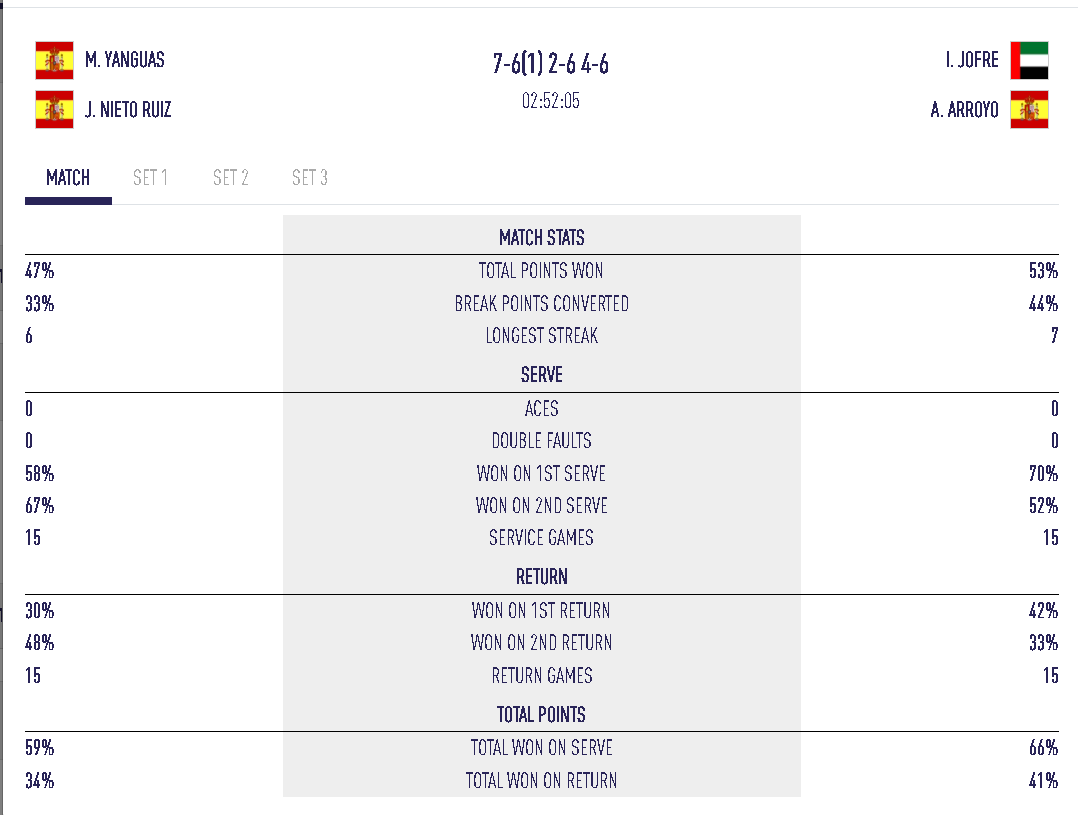Image resolution: width=1078 pixels, height=815 pixels.
Task: Click the TOTAL WON ON SERVE label
Action: [x=542, y=748]
